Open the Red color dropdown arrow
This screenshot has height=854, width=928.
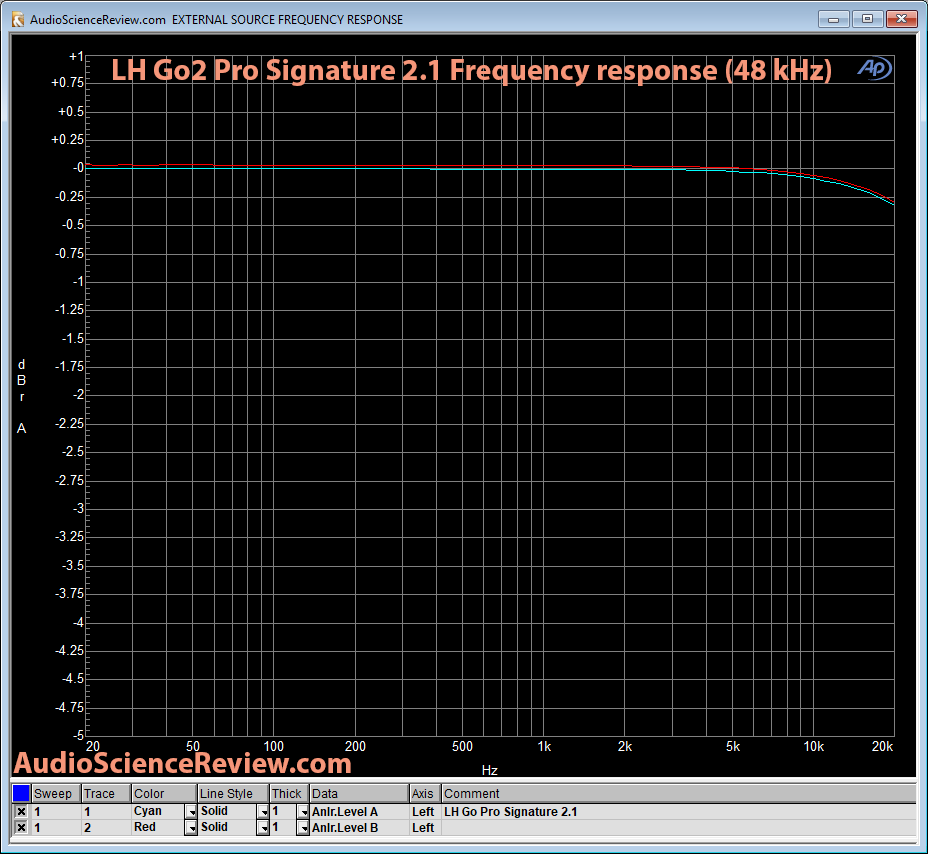pos(191,828)
